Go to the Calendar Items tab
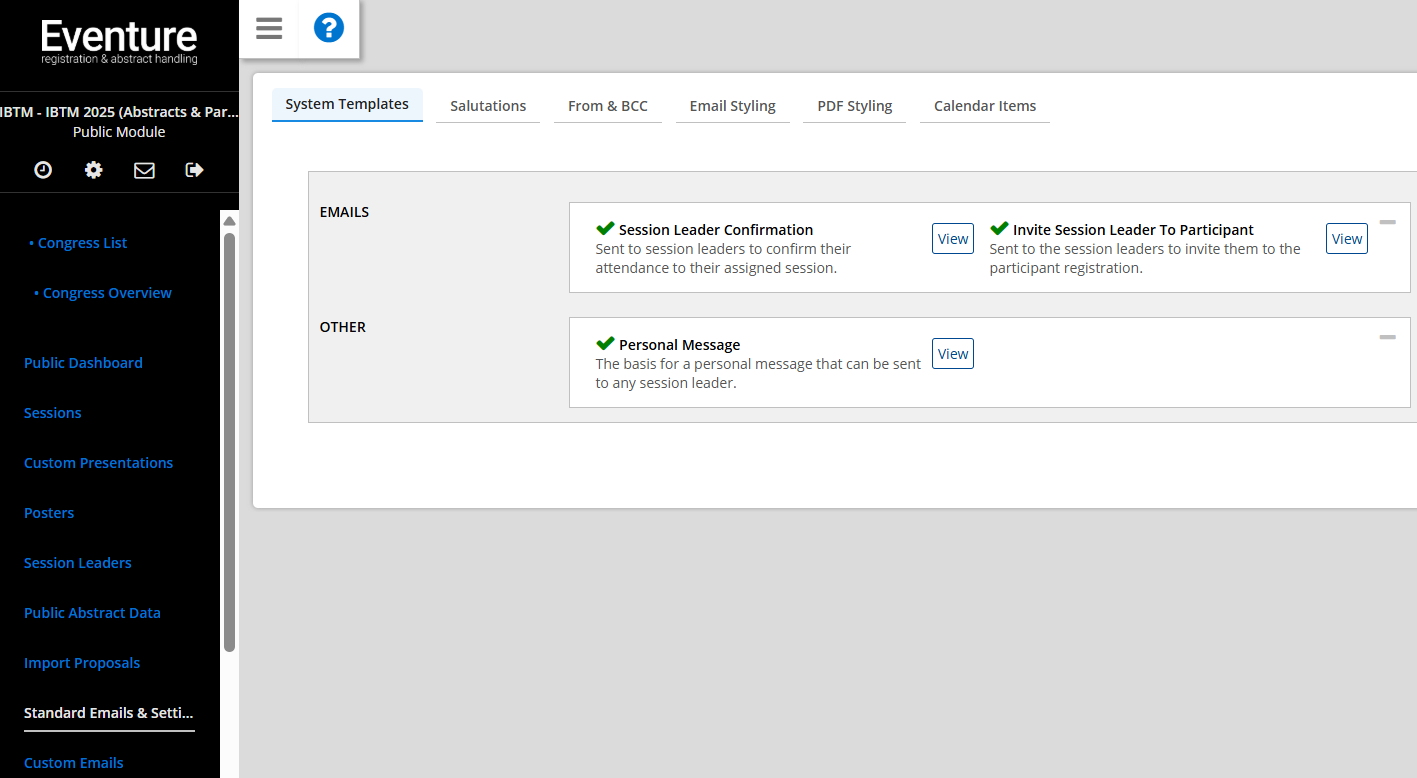1417x778 pixels. tap(984, 106)
